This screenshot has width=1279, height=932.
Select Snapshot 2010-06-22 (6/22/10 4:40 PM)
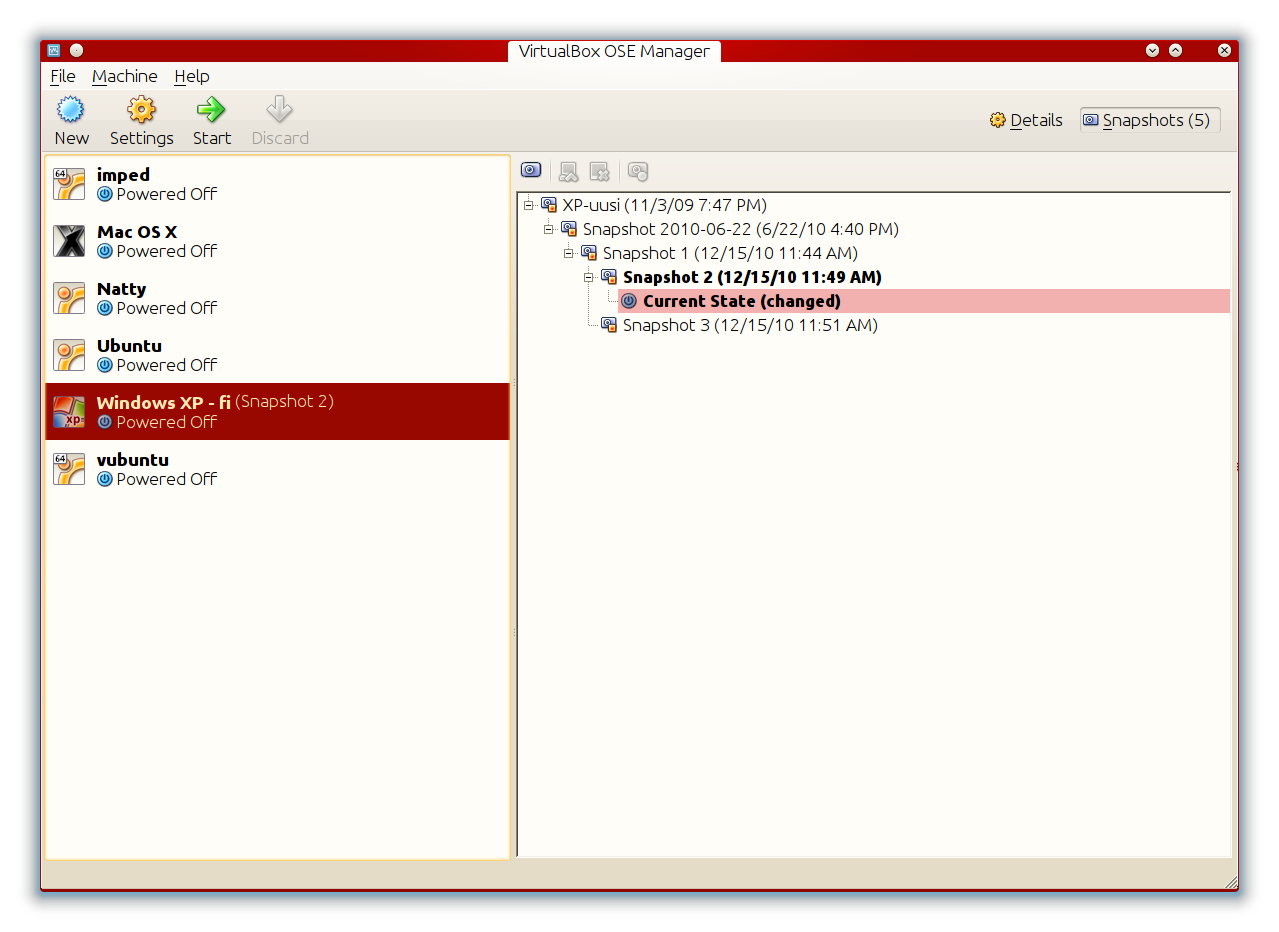741,229
